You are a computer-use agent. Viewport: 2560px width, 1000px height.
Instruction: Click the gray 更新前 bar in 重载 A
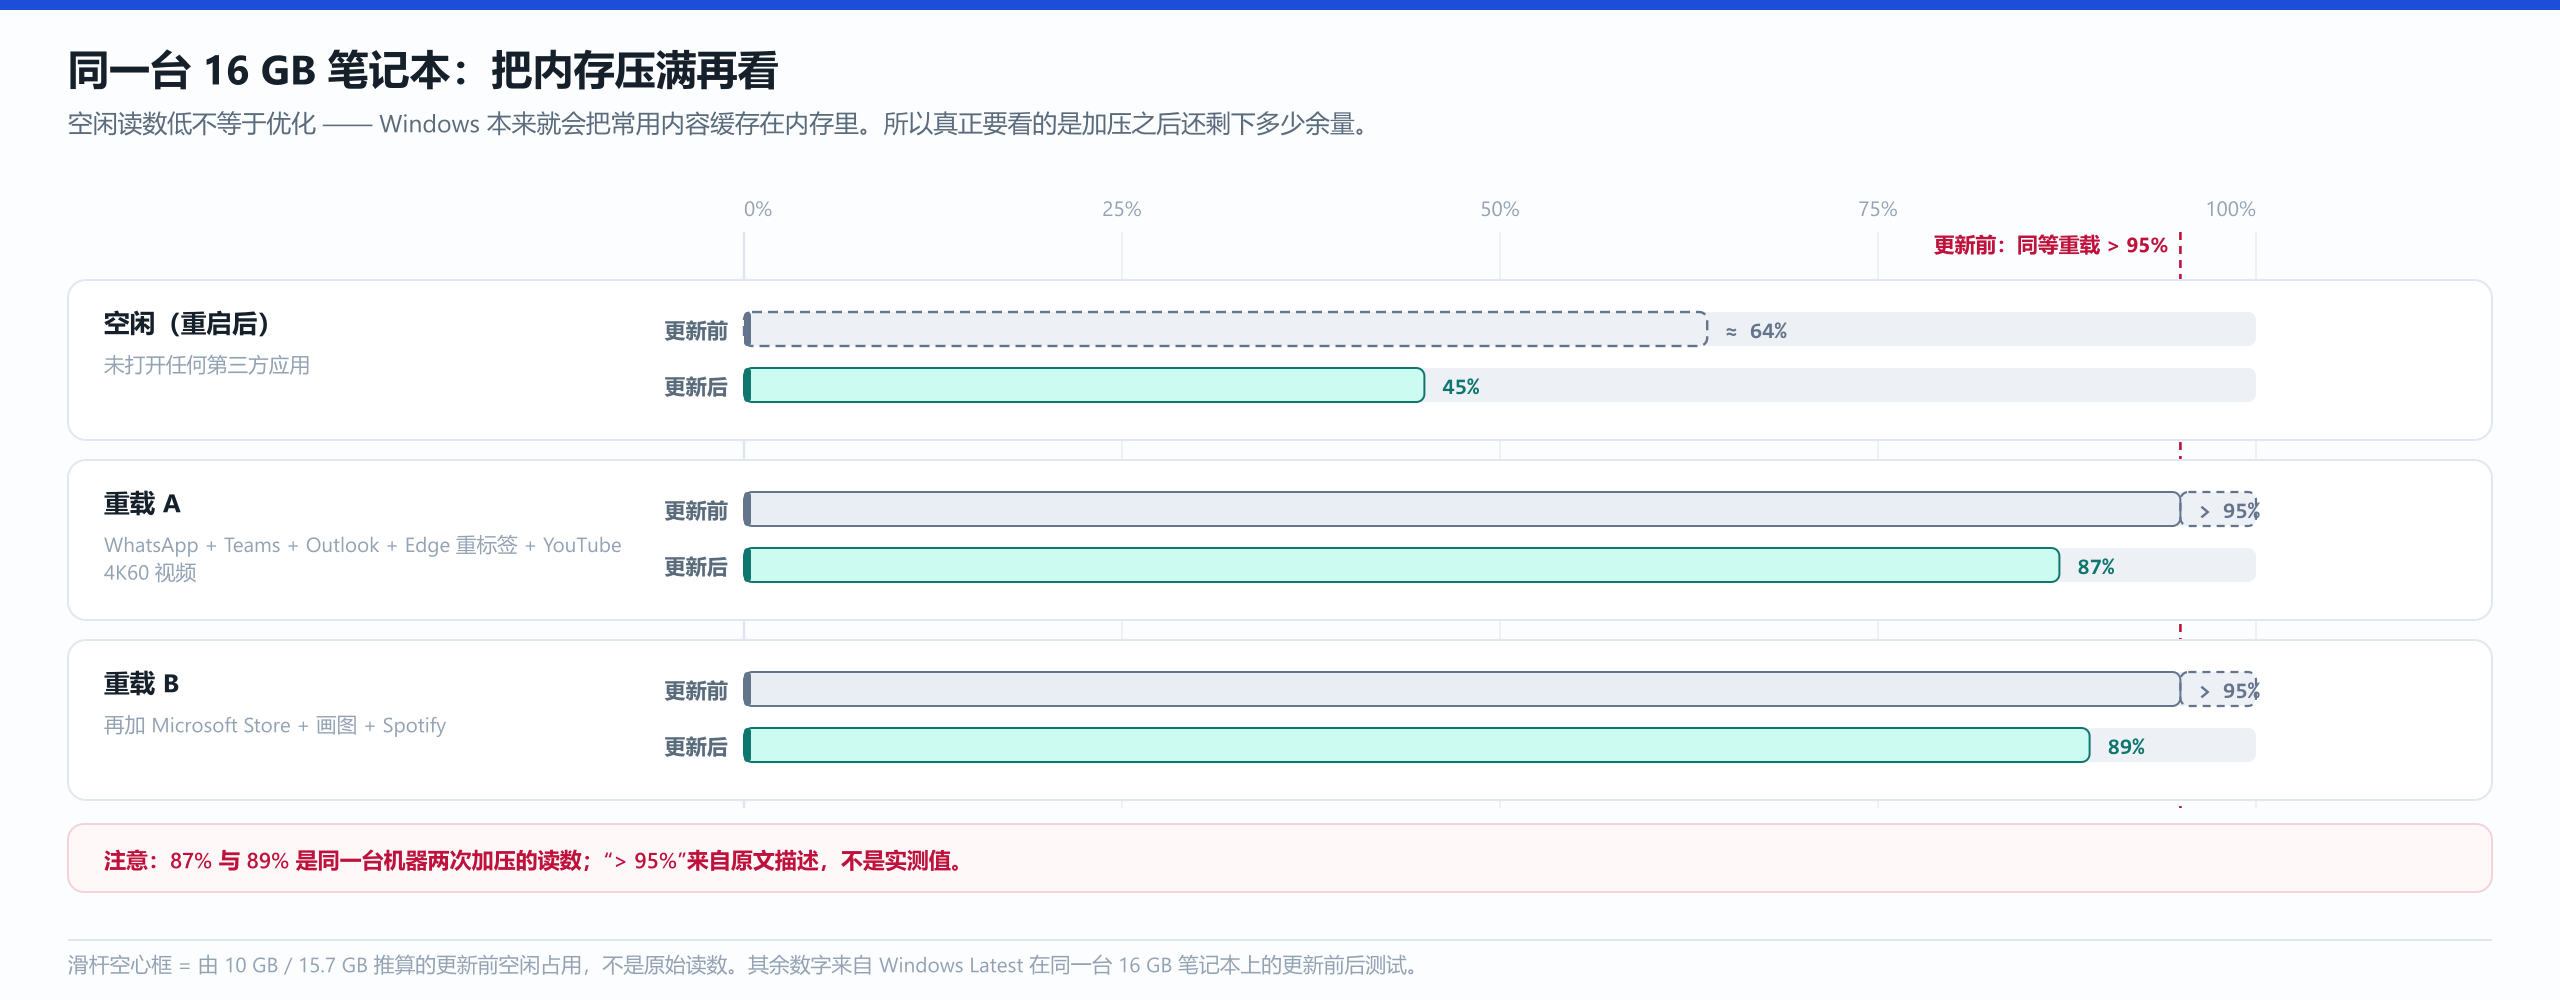pos(1462,509)
